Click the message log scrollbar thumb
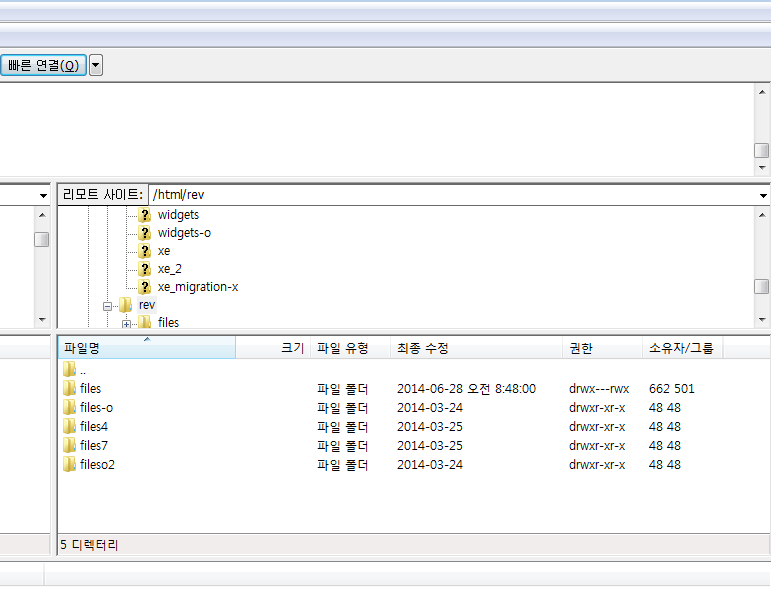 pyautogui.click(x=762, y=150)
